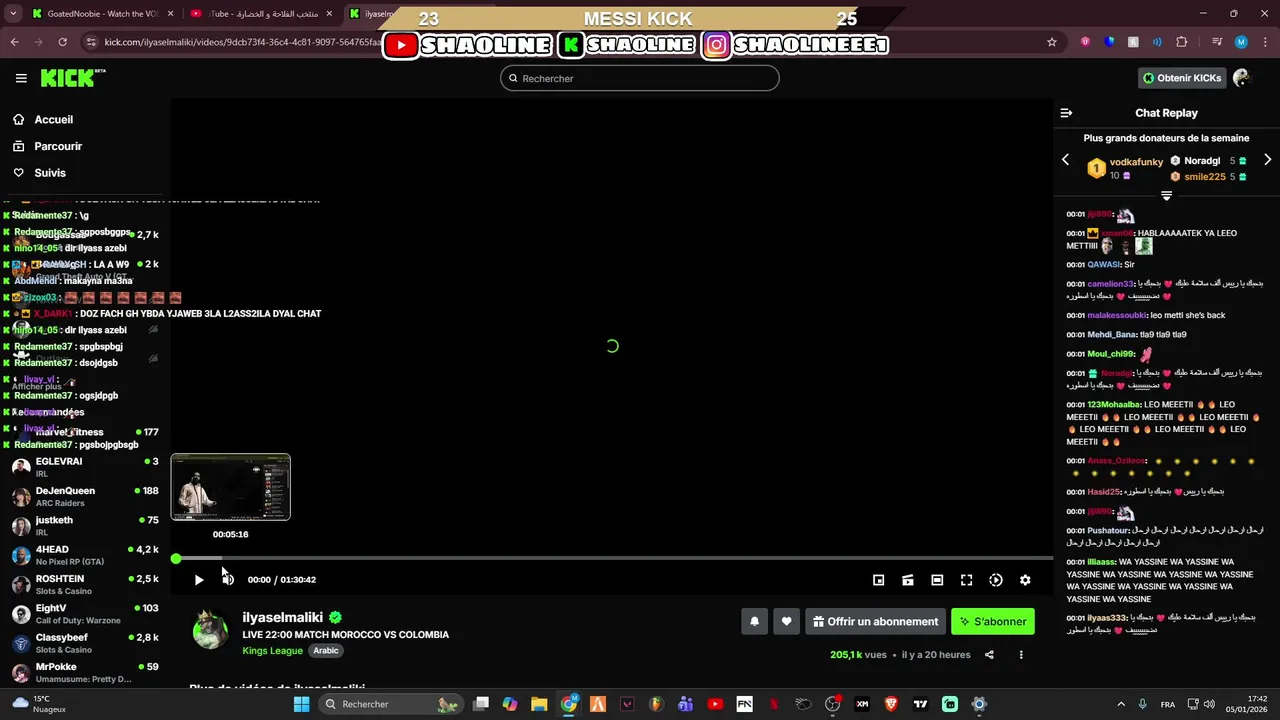Click Obtenir KICKs button
Image resolution: width=1280 pixels, height=720 pixels.
(x=1182, y=78)
